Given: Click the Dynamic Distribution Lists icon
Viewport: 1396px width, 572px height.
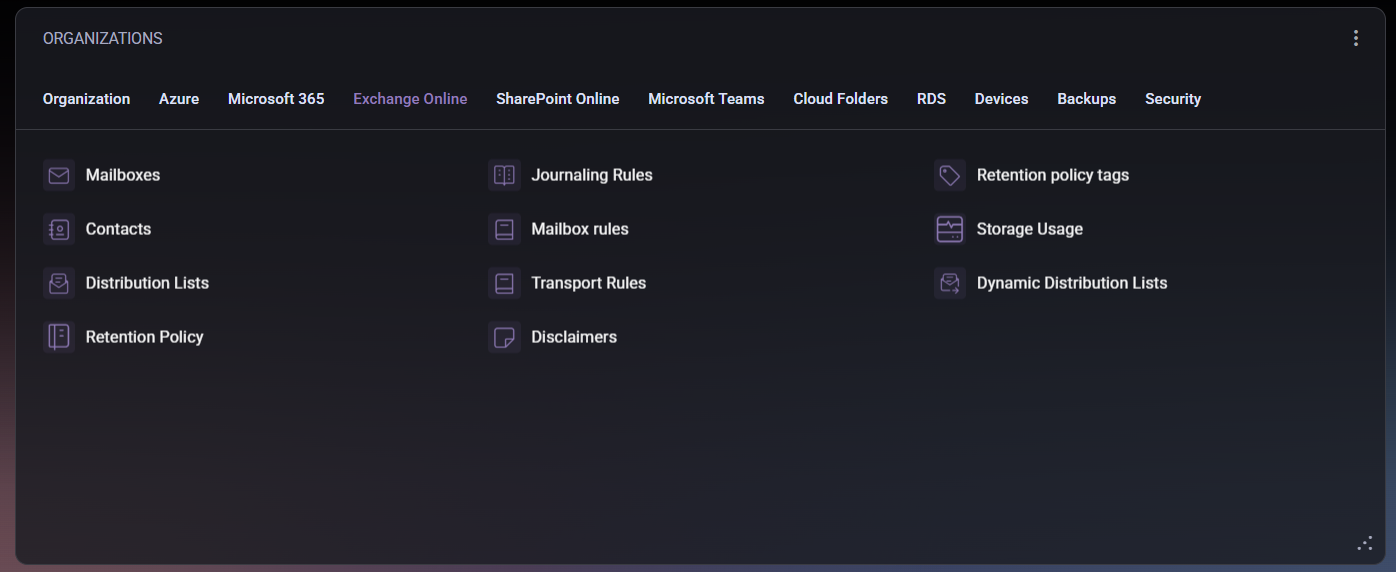Looking at the screenshot, I should [949, 283].
